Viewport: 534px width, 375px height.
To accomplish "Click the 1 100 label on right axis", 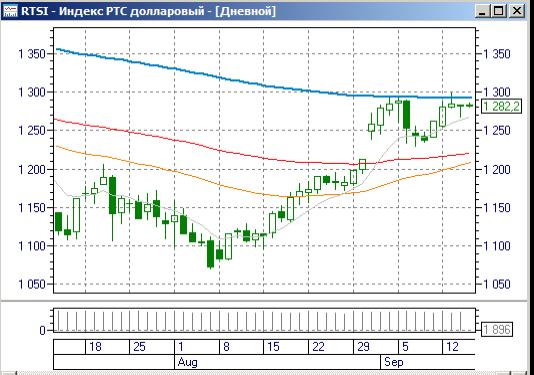I will (497, 246).
